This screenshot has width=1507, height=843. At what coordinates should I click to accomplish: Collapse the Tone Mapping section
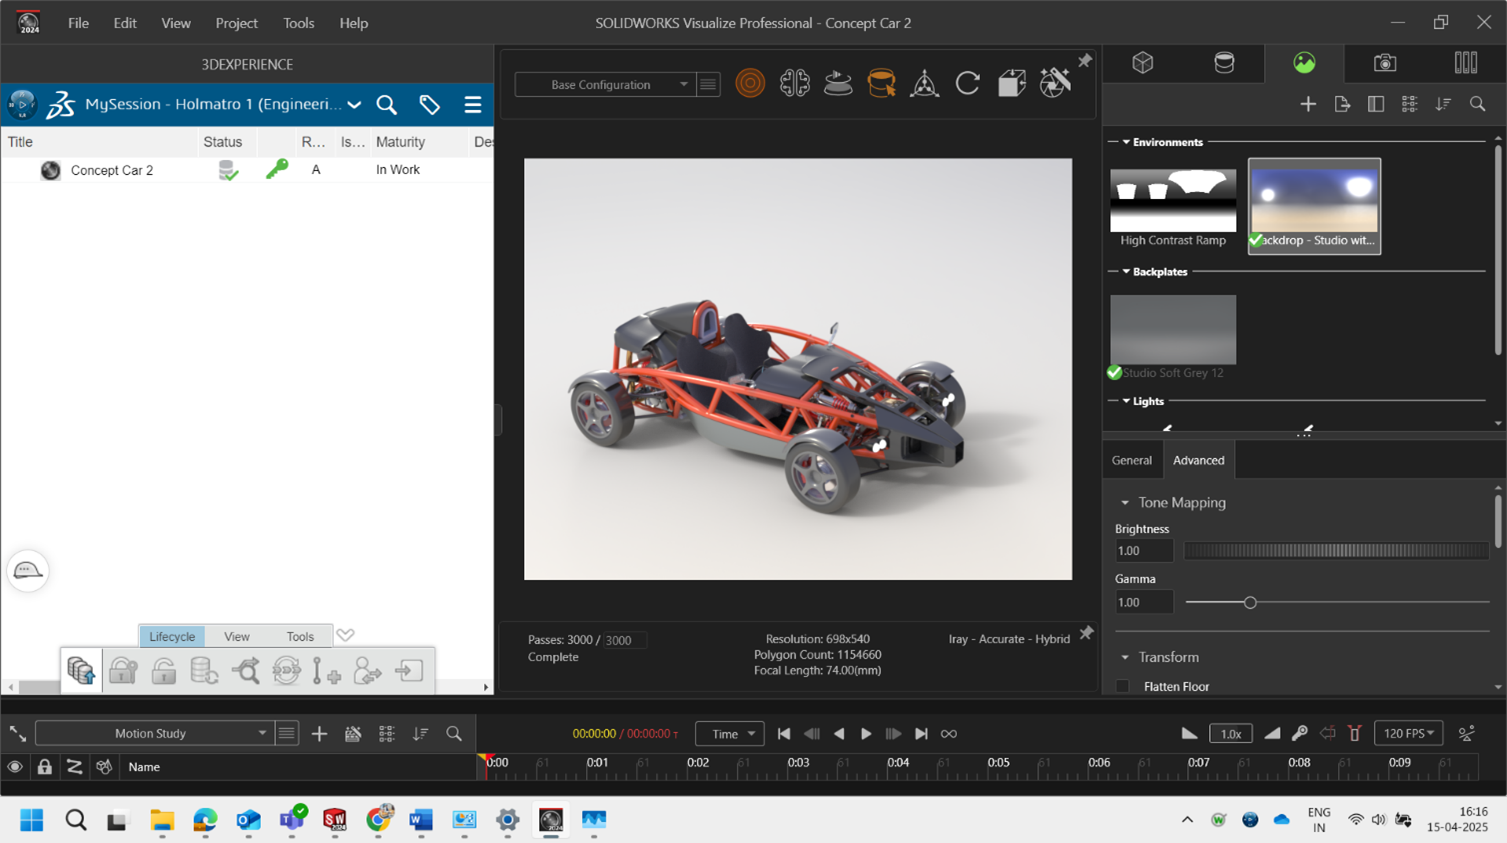[x=1125, y=503]
